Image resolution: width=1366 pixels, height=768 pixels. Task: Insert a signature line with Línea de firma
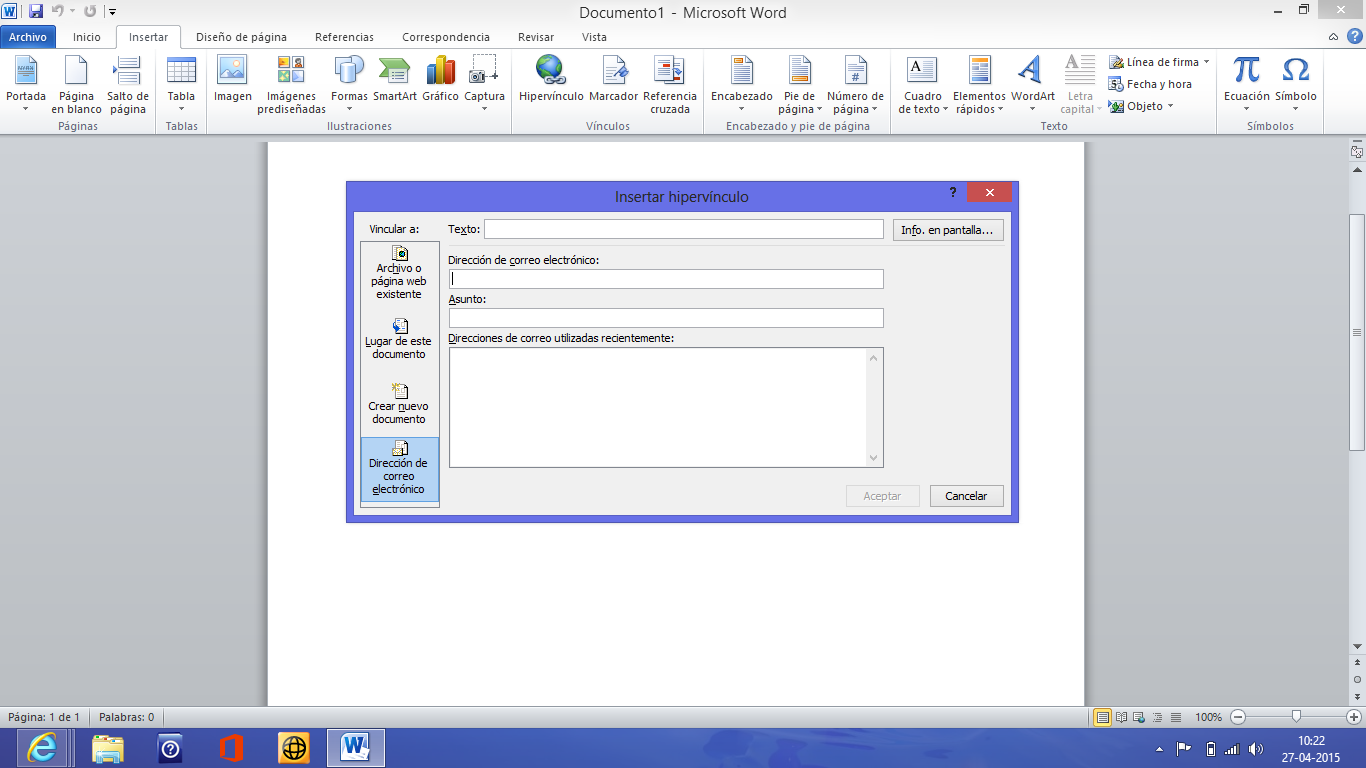(1159, 62)
